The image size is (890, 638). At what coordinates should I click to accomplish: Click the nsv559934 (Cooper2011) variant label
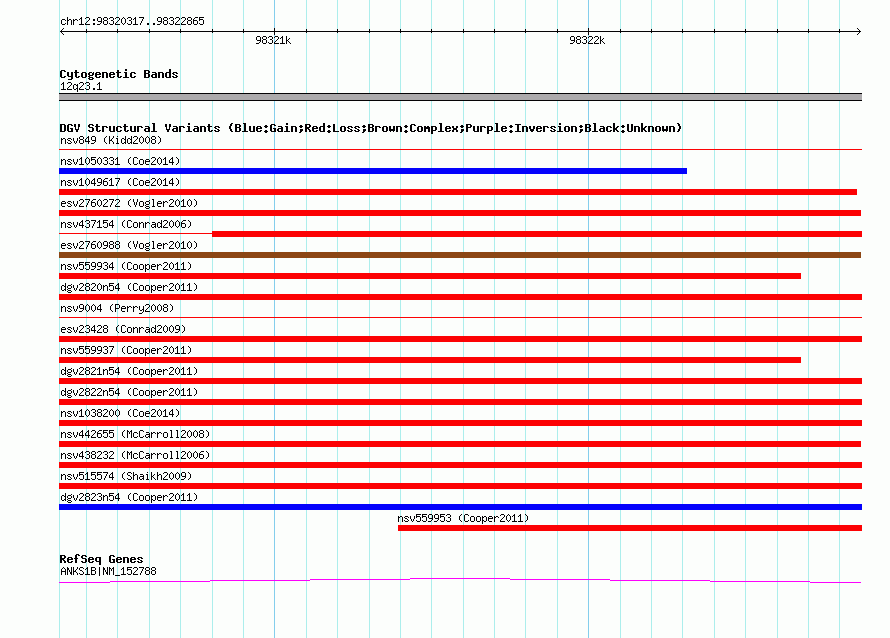[x=126, y=266]
